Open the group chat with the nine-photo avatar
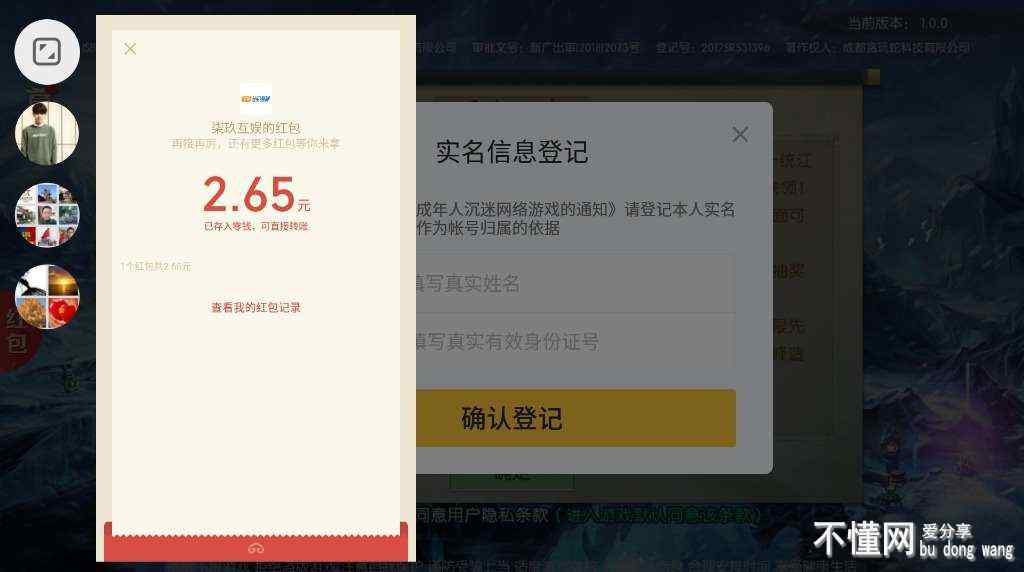The width and height of the screenshot is (1024, 572). tap(47, 215)
